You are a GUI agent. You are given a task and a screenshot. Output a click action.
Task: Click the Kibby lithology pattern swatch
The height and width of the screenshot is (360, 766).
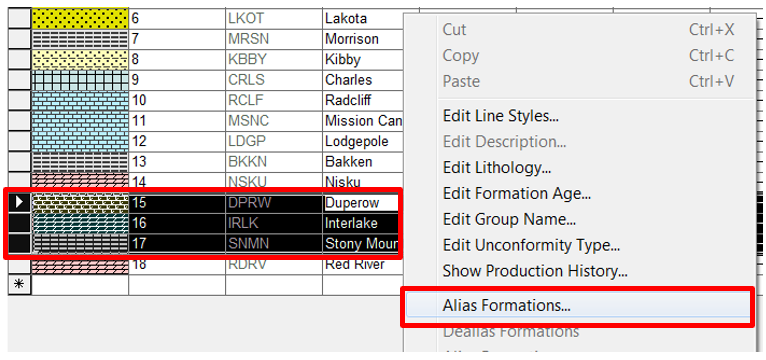point(80,60)
